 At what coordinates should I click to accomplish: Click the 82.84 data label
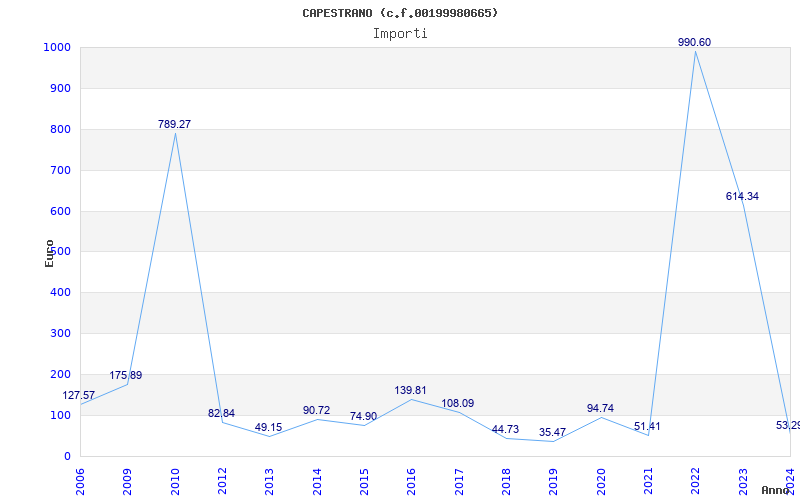[221, 413]
